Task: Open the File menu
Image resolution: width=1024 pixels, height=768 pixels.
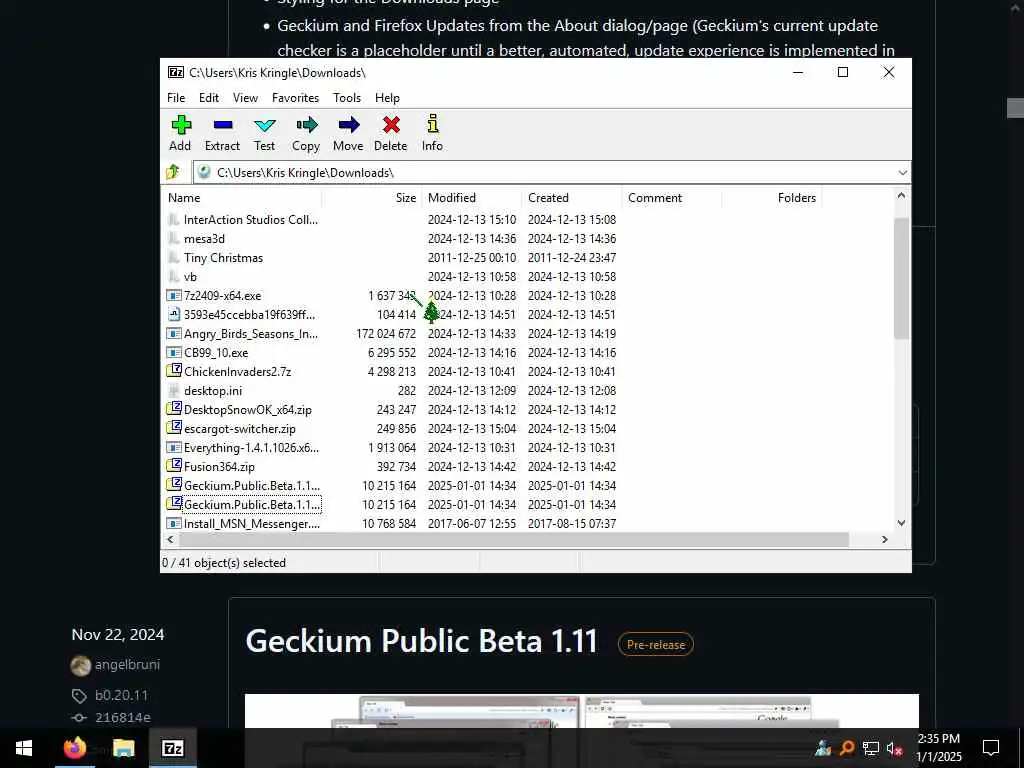Action: click(x=176, y=98)
